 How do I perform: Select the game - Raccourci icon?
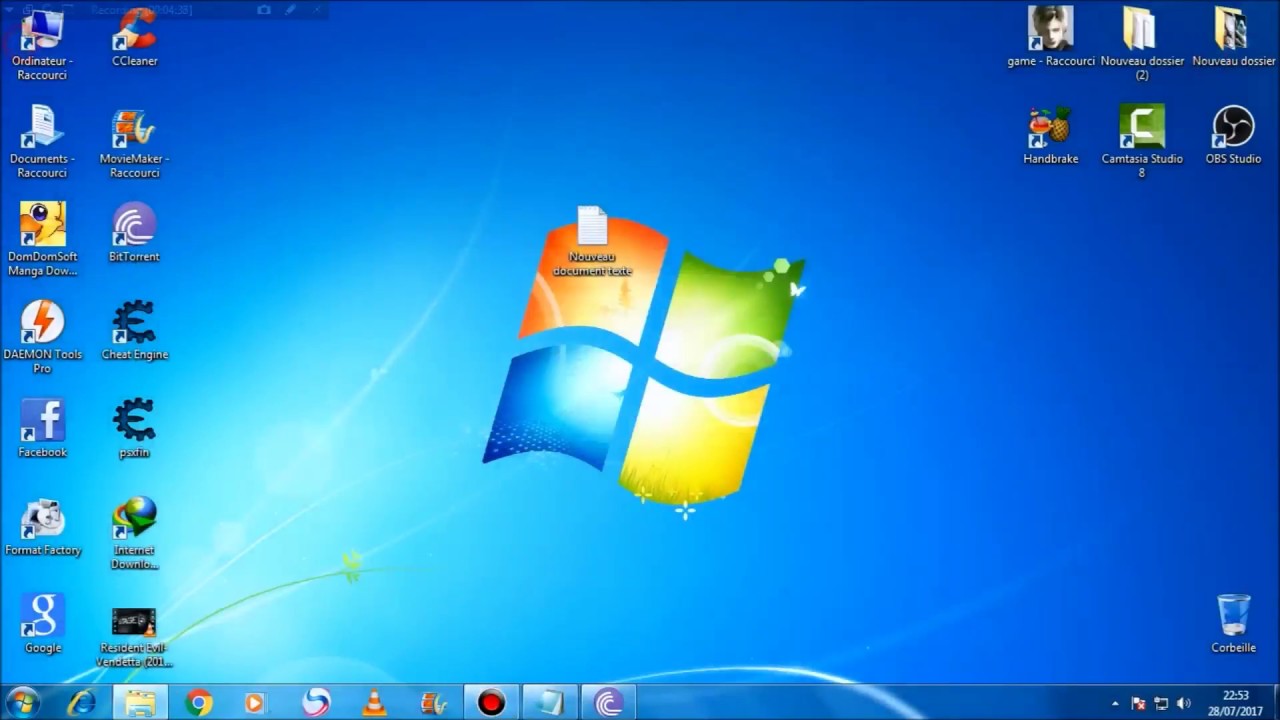pos(1050,37)
